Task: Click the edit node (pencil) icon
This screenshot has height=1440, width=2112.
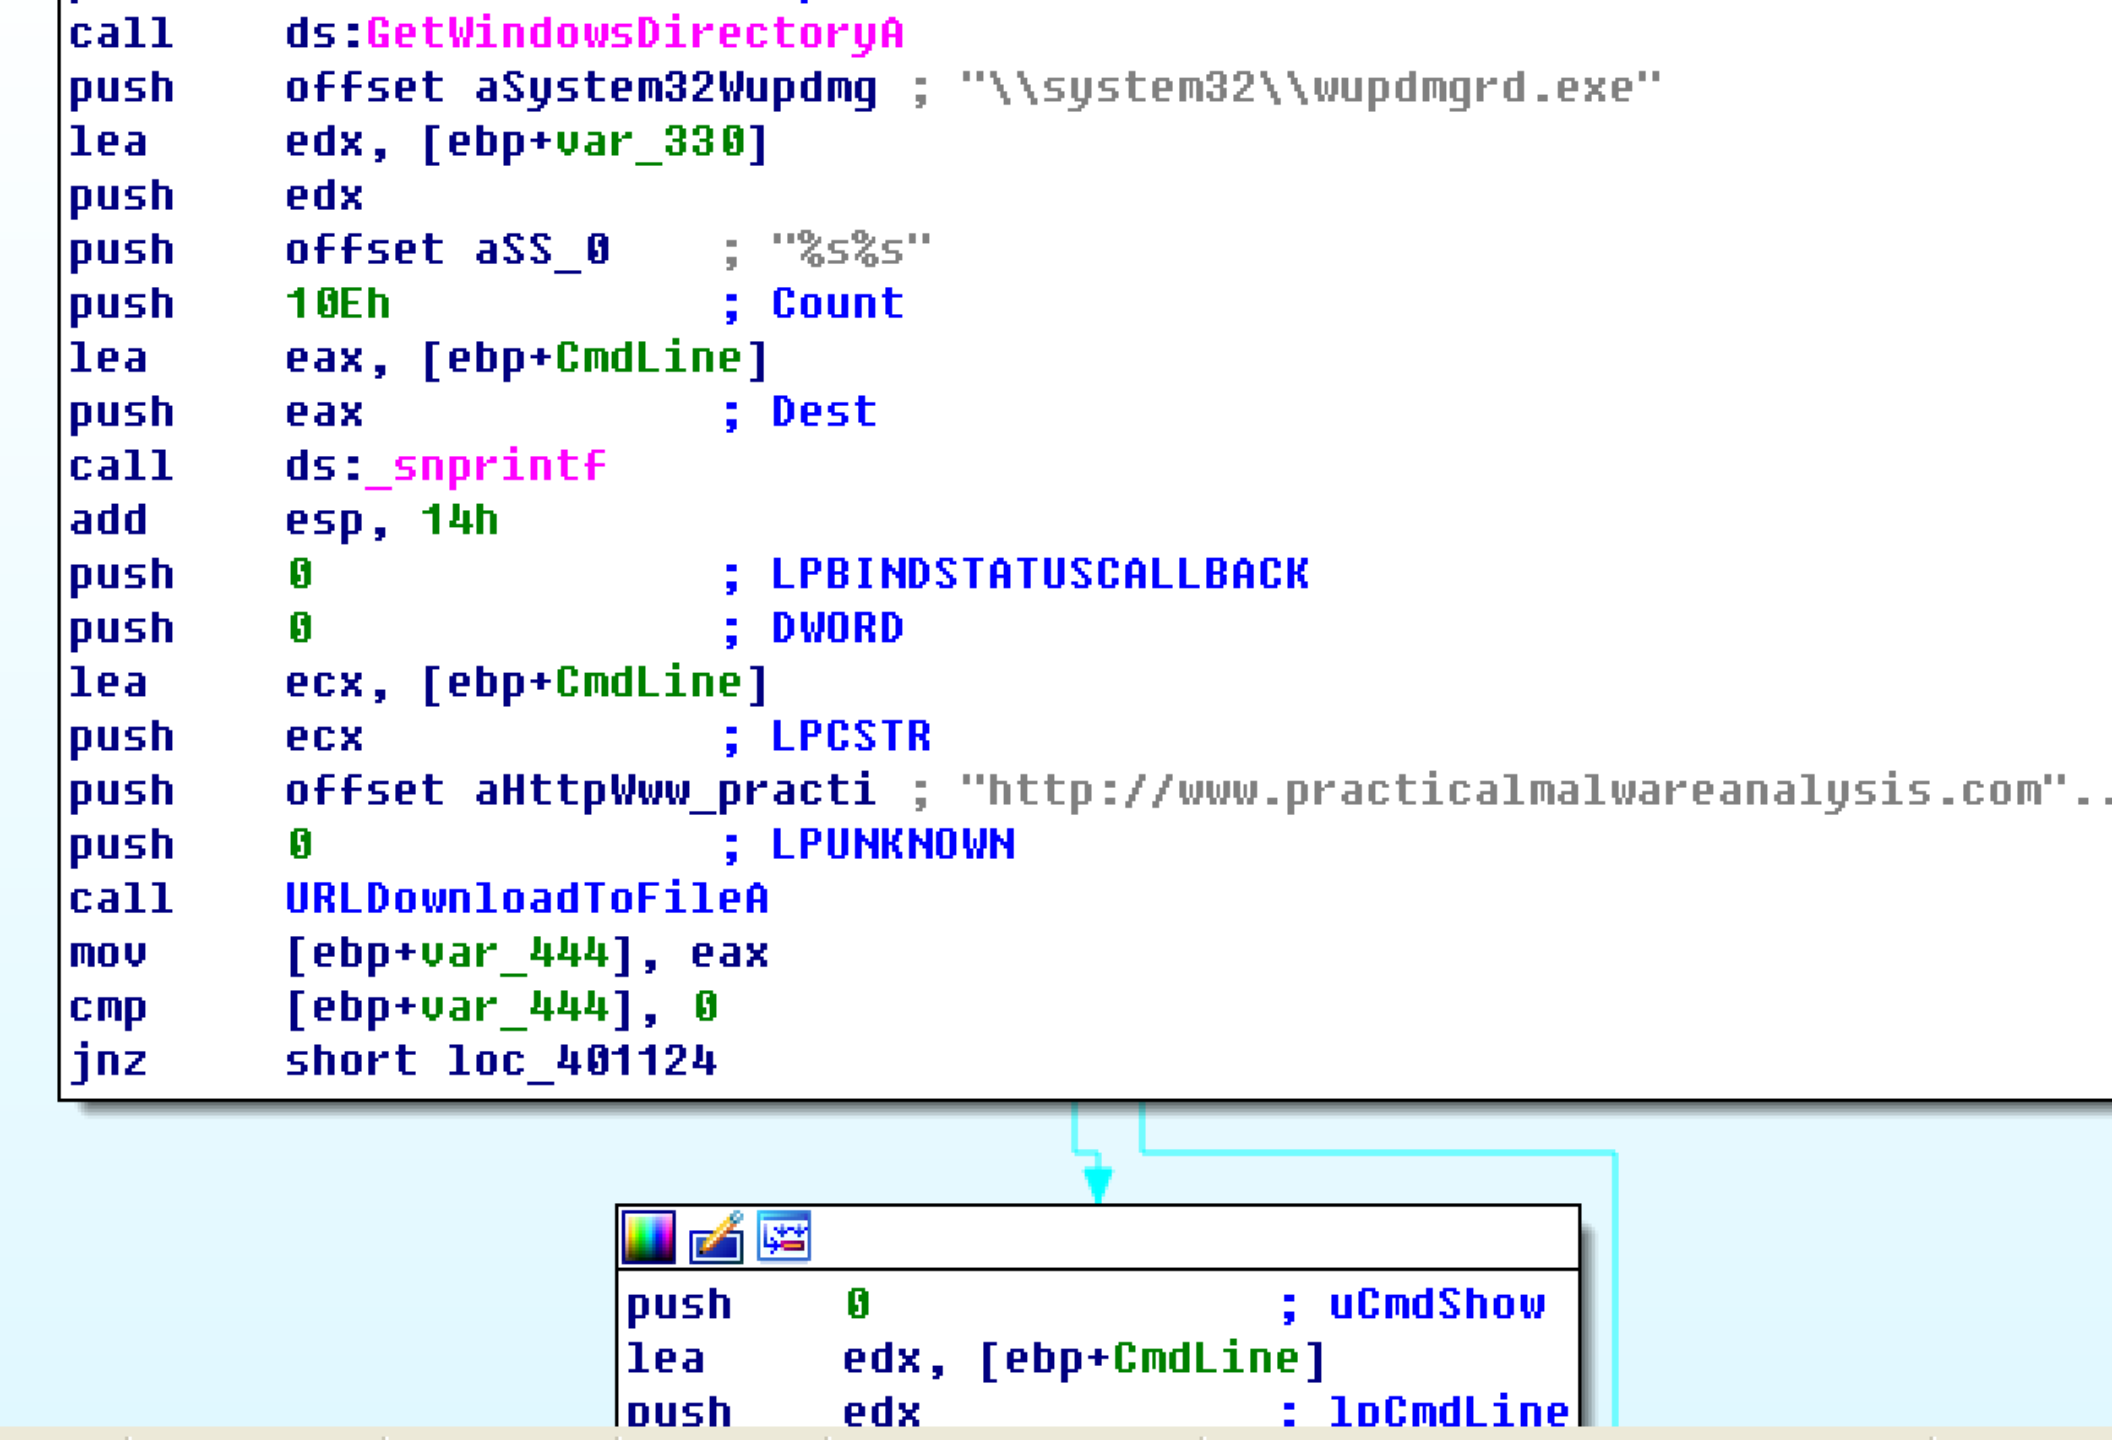Action: click(716, 1238)
